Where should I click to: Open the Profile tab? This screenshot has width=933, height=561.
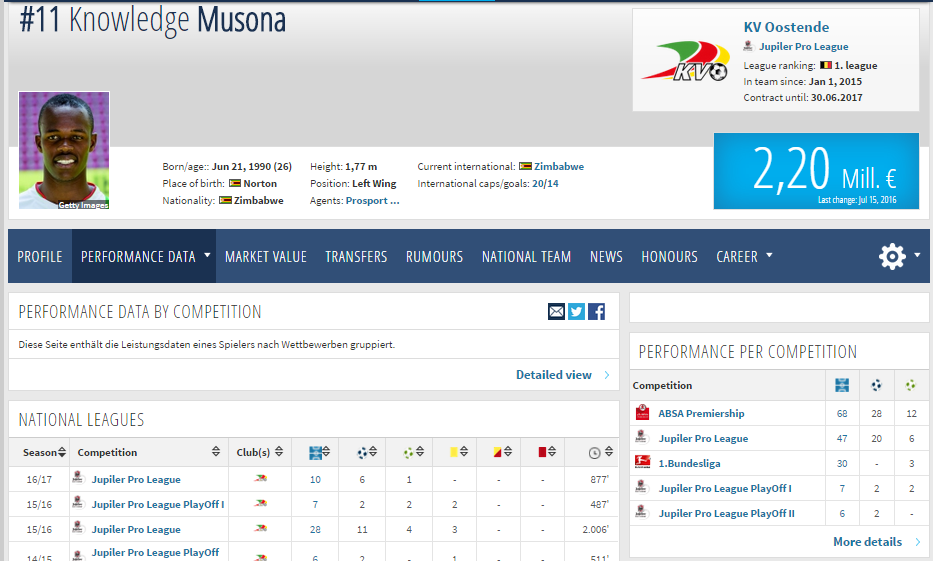pyautogui.click(x=40, y=256)
